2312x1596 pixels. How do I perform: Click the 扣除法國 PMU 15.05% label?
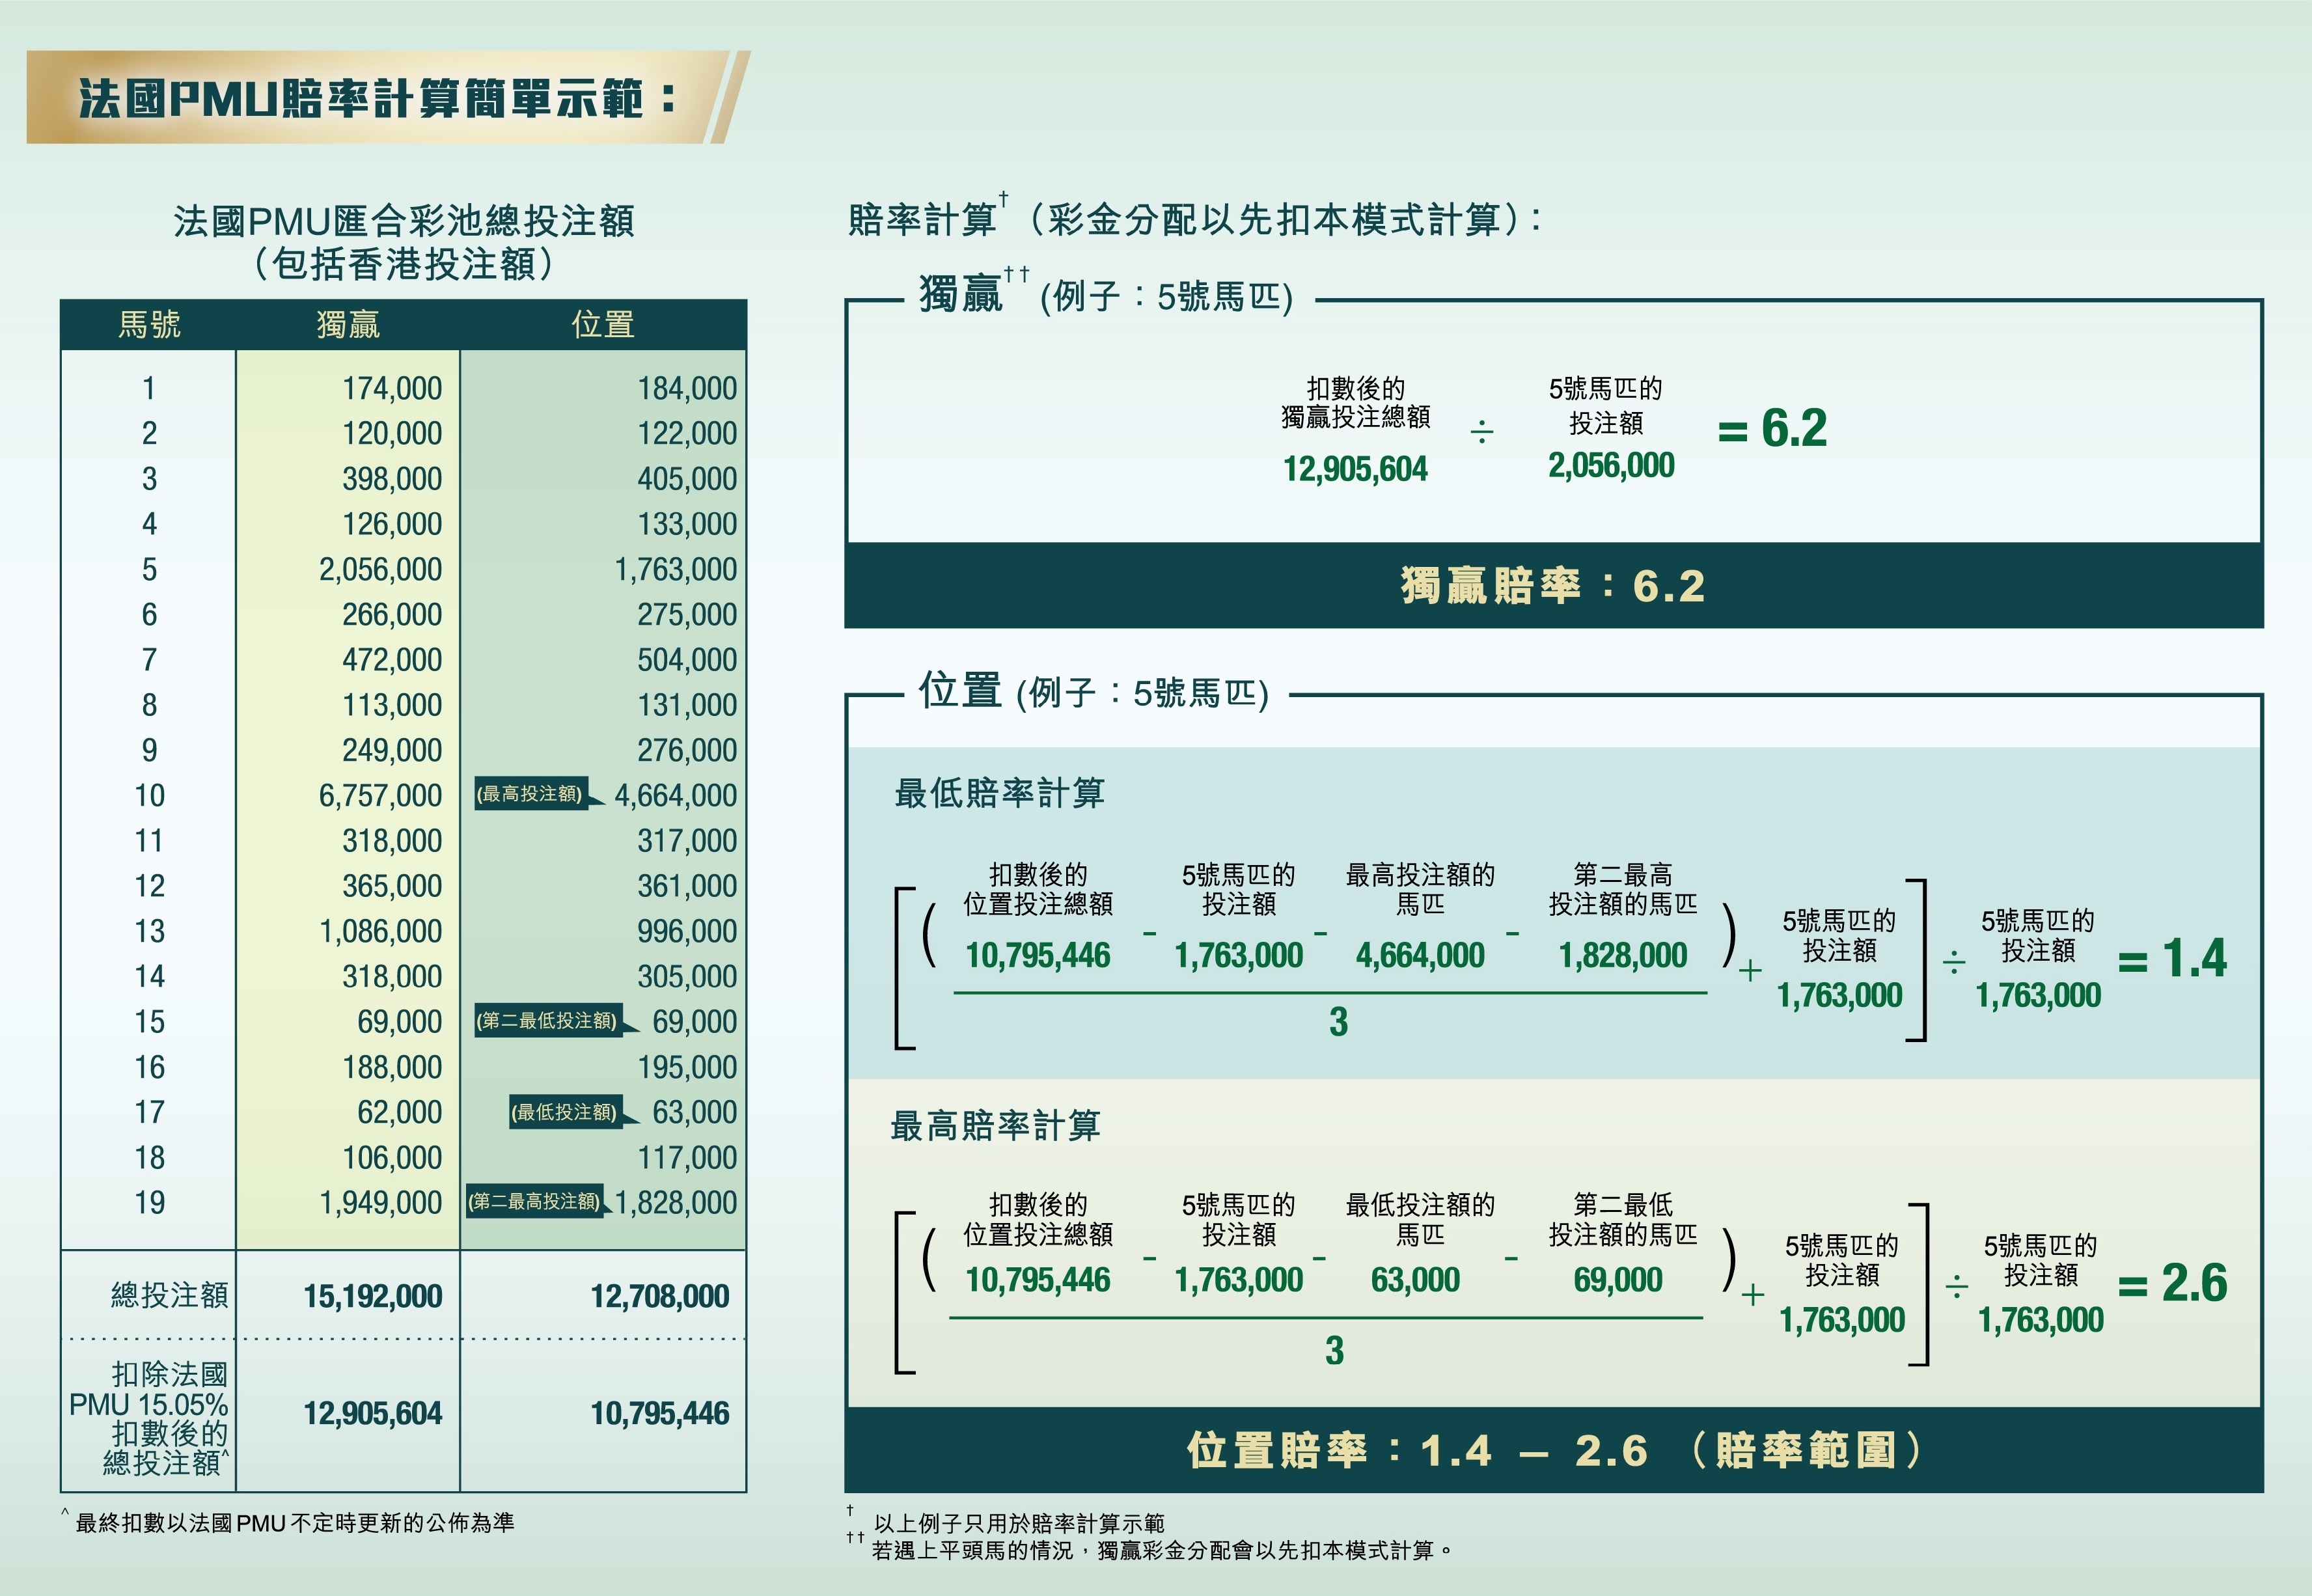149,1418
